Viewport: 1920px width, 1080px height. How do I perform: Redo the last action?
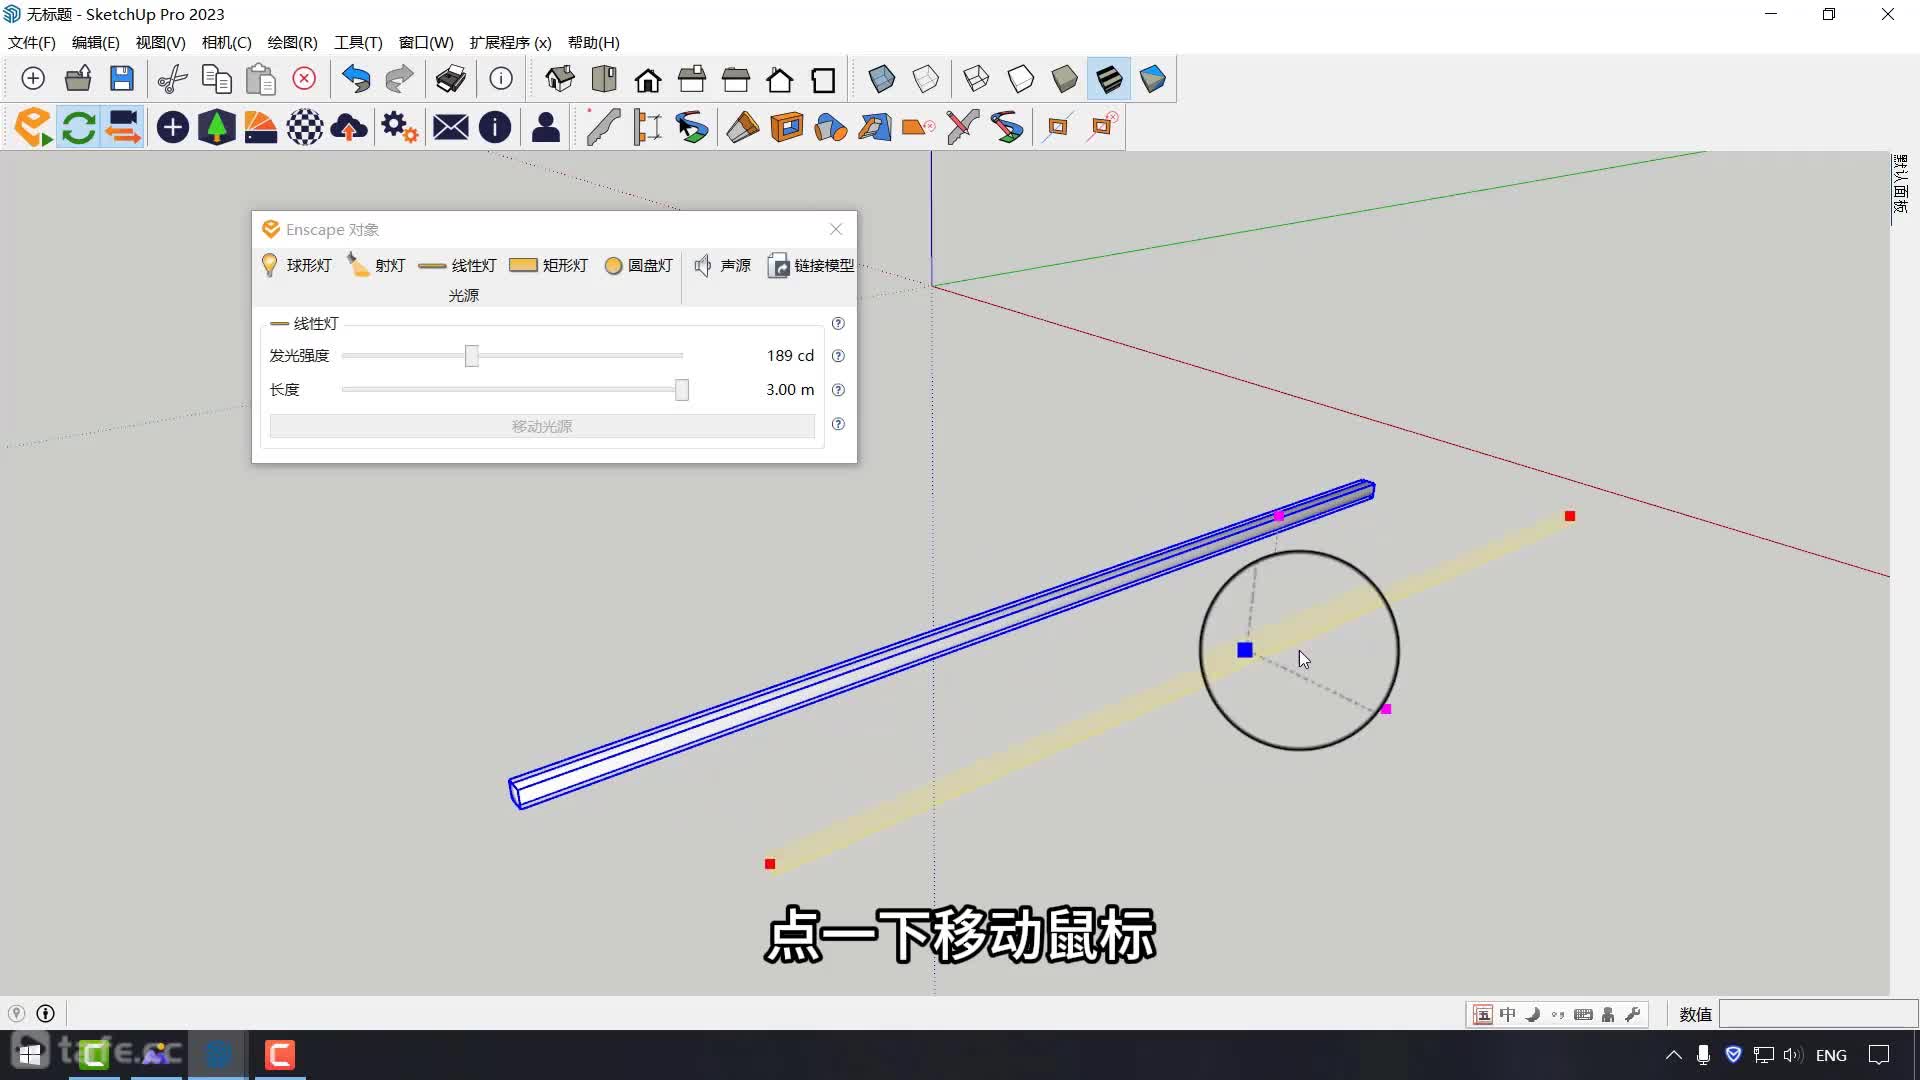point(399,79)
